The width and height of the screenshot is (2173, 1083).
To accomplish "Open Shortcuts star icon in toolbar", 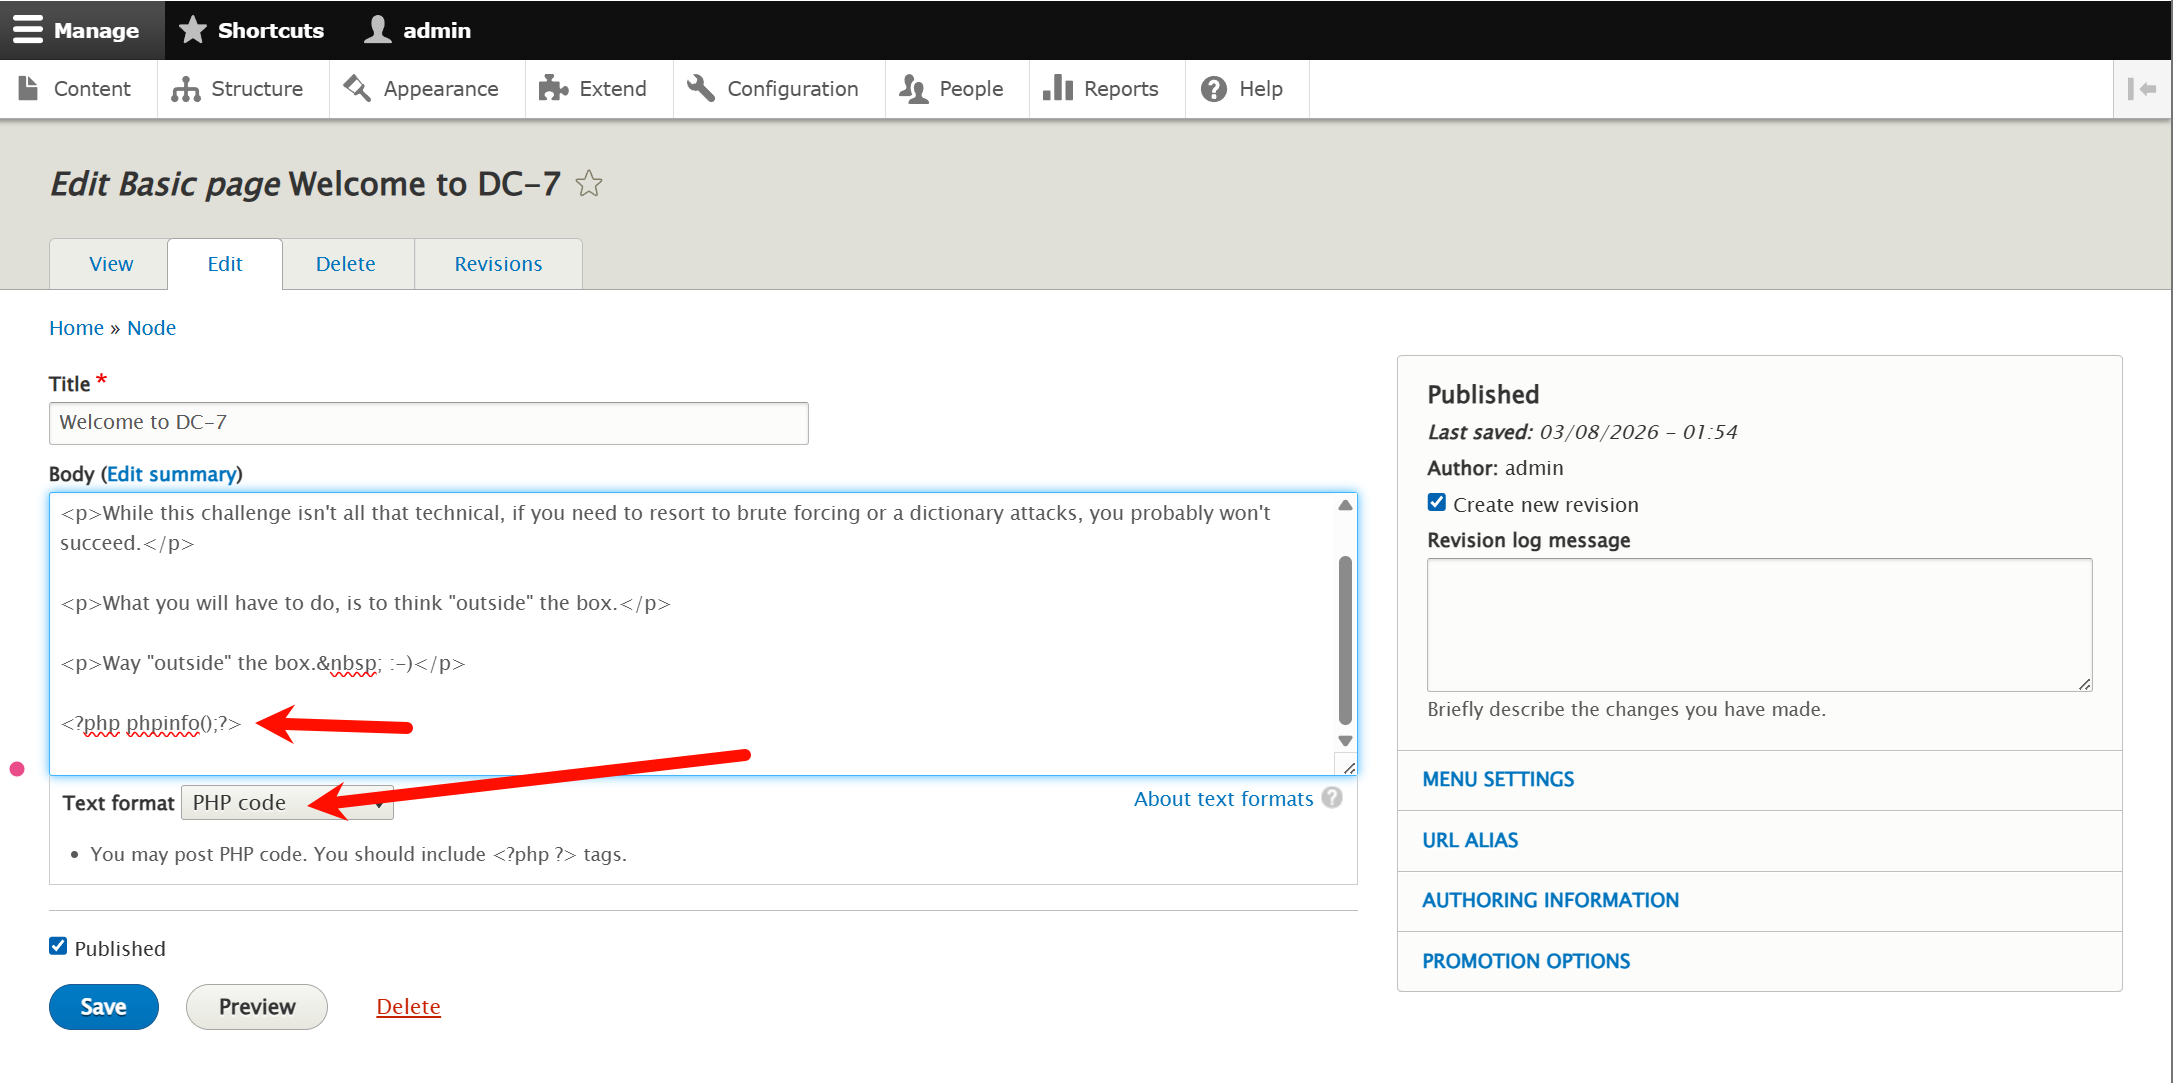I will tap(192, 30).
